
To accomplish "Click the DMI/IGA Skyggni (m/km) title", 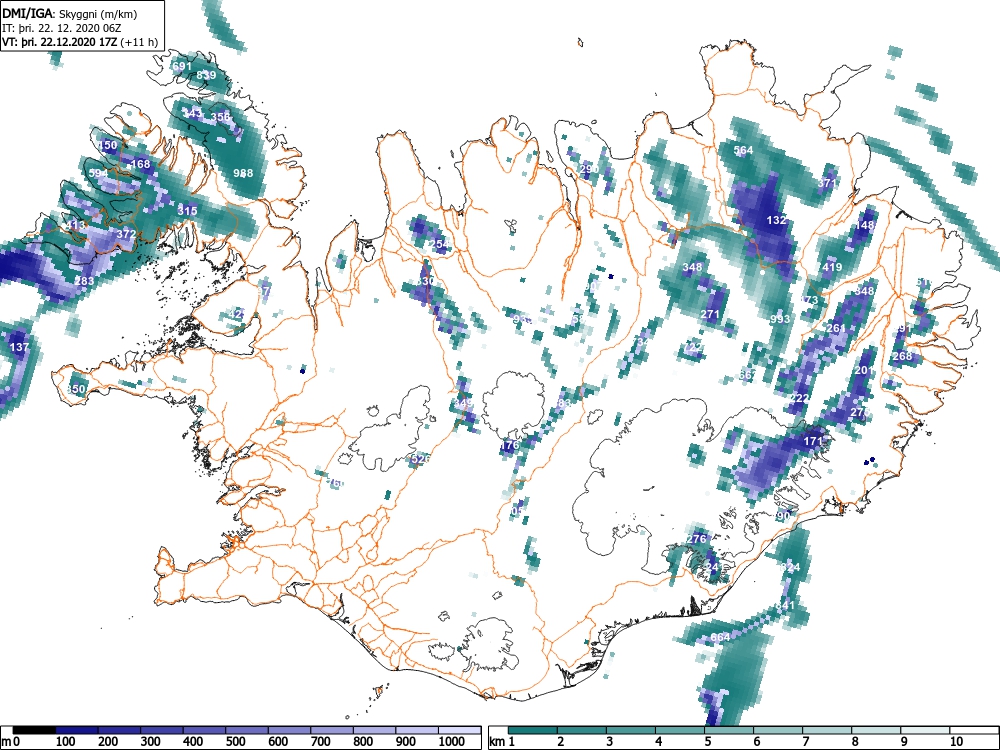I will click(x=70, y=13).
